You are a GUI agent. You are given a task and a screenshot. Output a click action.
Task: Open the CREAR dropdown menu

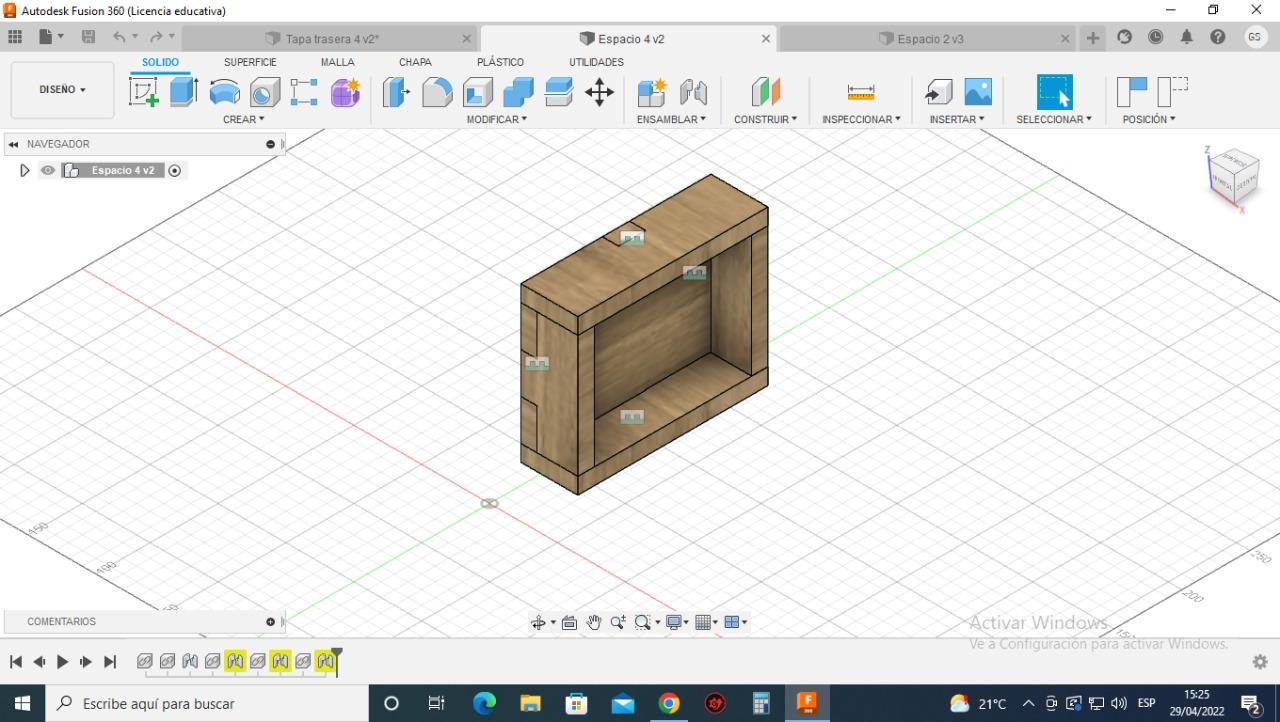[243, 119]
